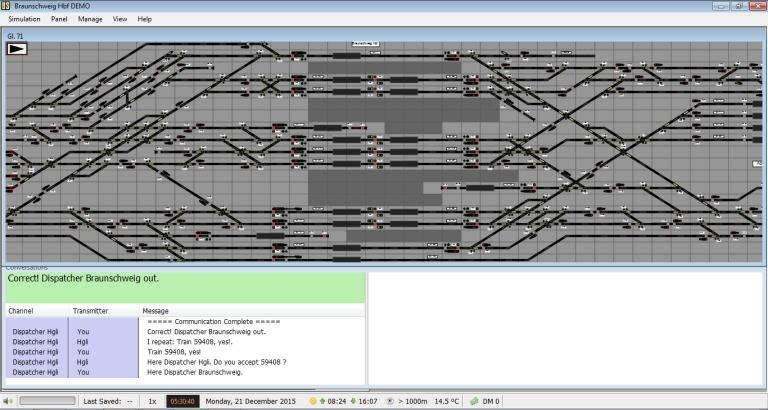This screenshot has width=768, height=410.
Task: Click the Message column header
Action: point(155,311)
